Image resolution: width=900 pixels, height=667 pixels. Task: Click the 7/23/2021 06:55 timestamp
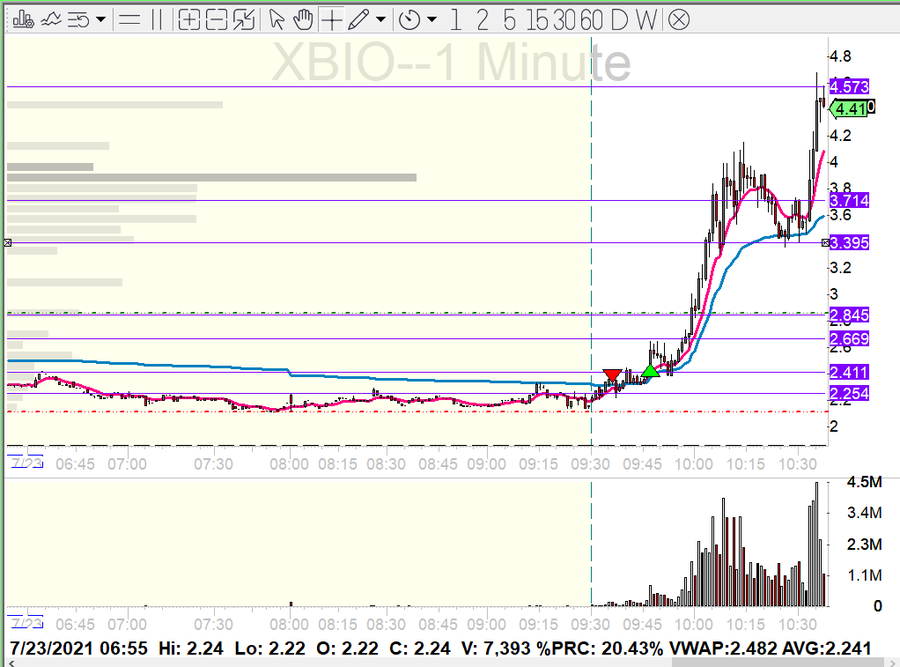pyautogui.click(x=78, y=649)
